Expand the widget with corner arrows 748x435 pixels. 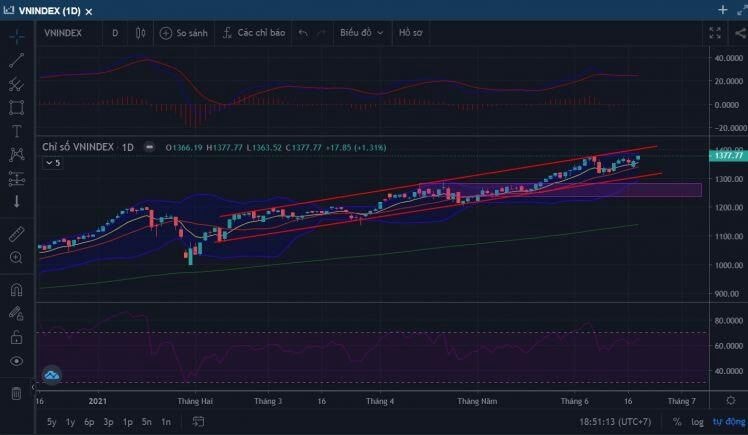(x=742, y=10)
